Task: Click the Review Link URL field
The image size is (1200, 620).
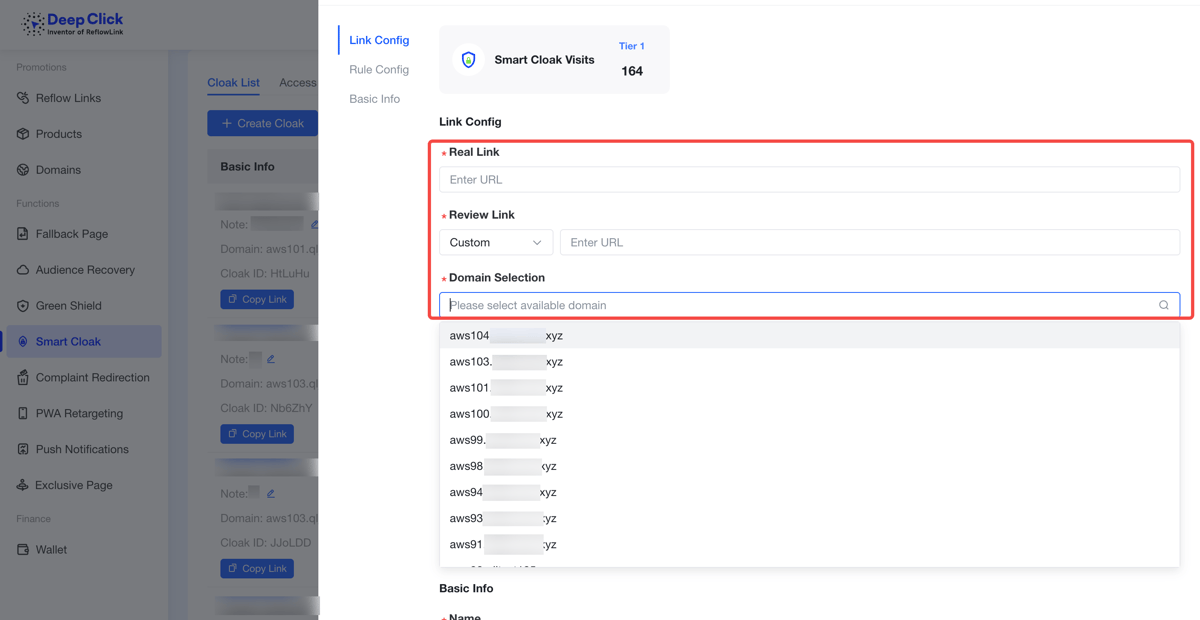Action: [870, 242]
